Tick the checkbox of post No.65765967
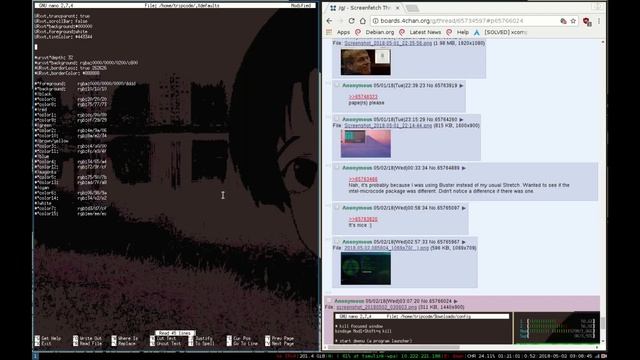The image size is (640, 360). click(x=337, y=242)
